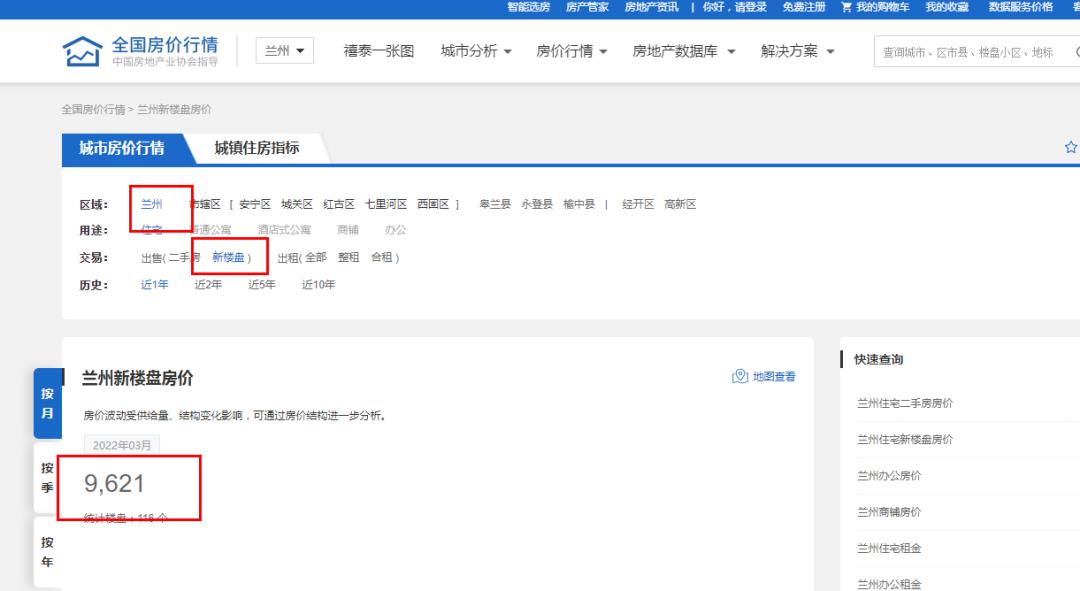Open the 地图查看 map view icon
Screen dimensions: 1080x591
tap(740, 377)
